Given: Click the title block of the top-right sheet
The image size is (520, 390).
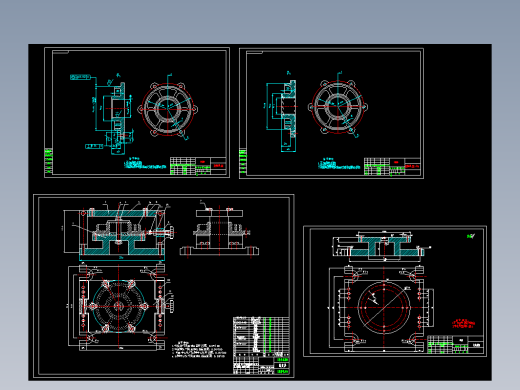Looking at the screenshot, I should (x=392, y=167).
